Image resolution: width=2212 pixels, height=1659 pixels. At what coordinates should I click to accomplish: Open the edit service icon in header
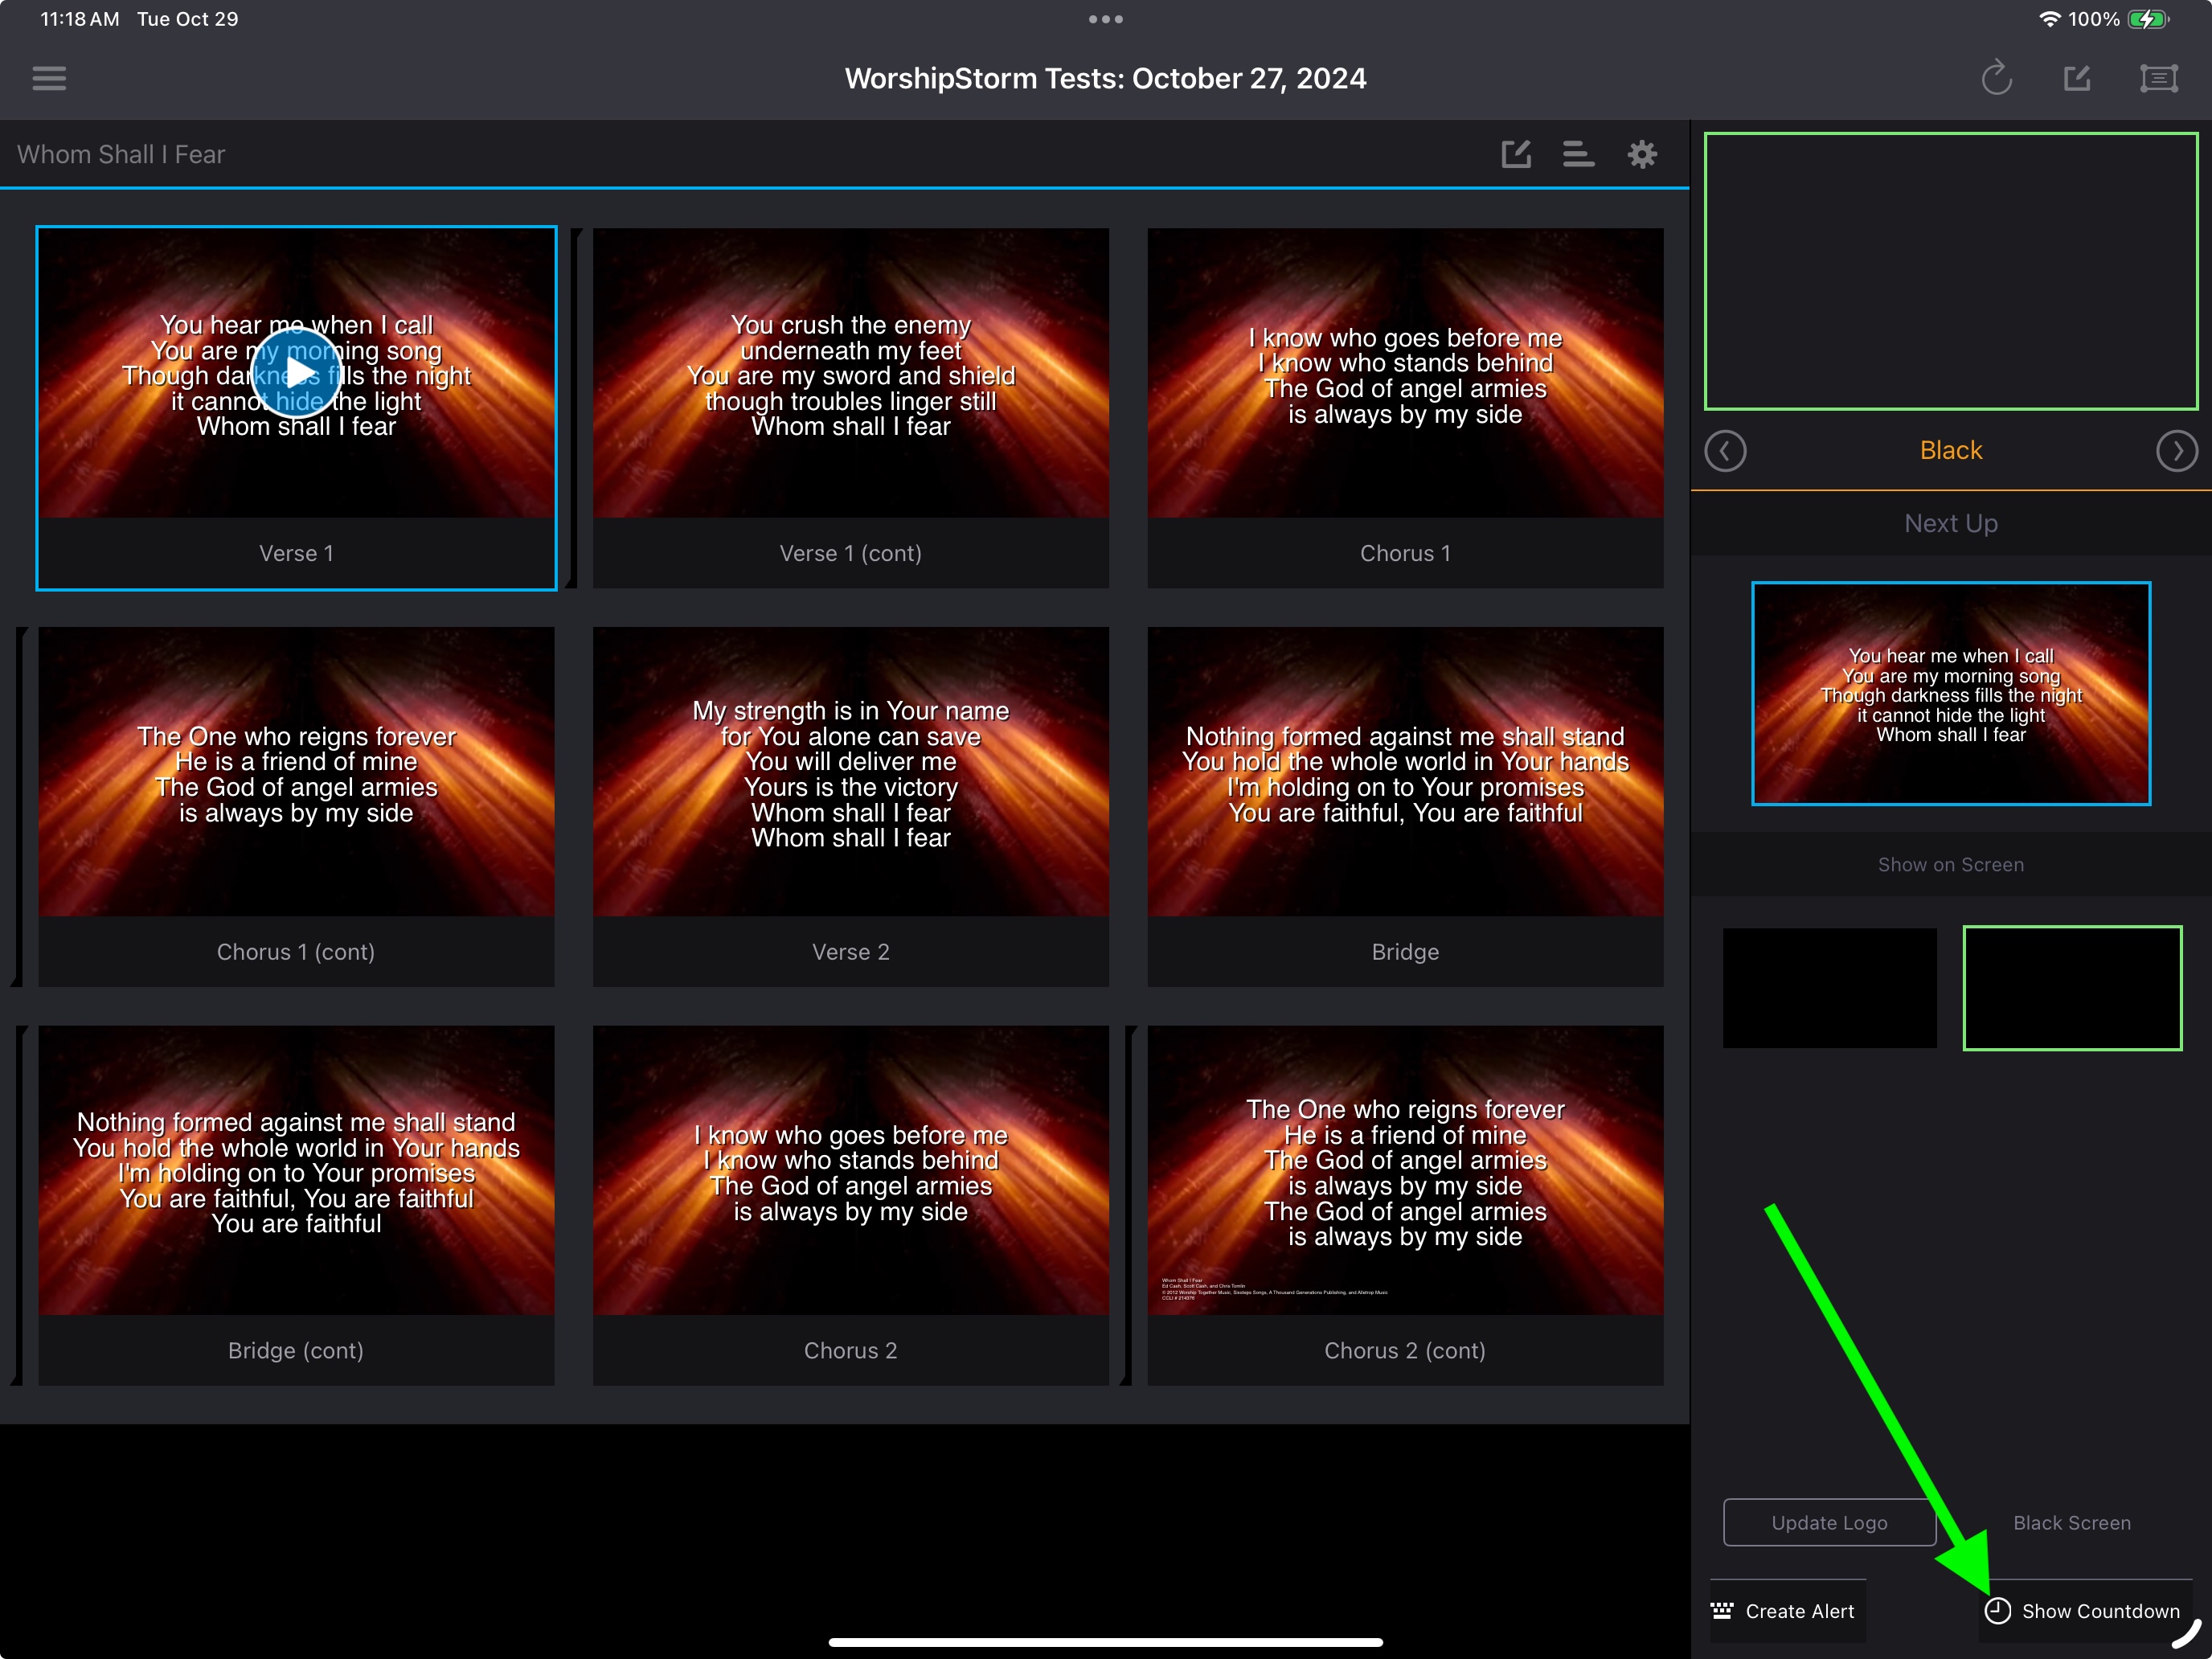2078,78
